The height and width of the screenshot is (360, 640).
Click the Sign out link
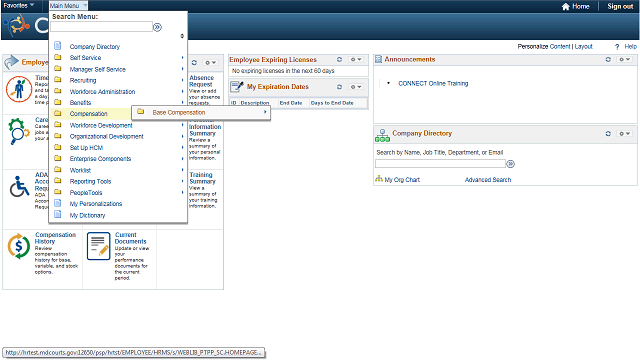pyautogui.click(x=620, y=6)
